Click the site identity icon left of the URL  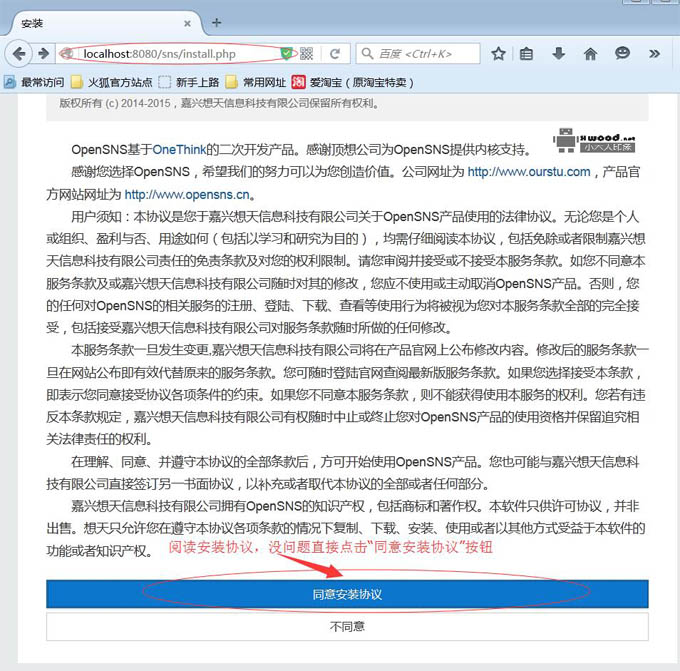coord(67,54)
